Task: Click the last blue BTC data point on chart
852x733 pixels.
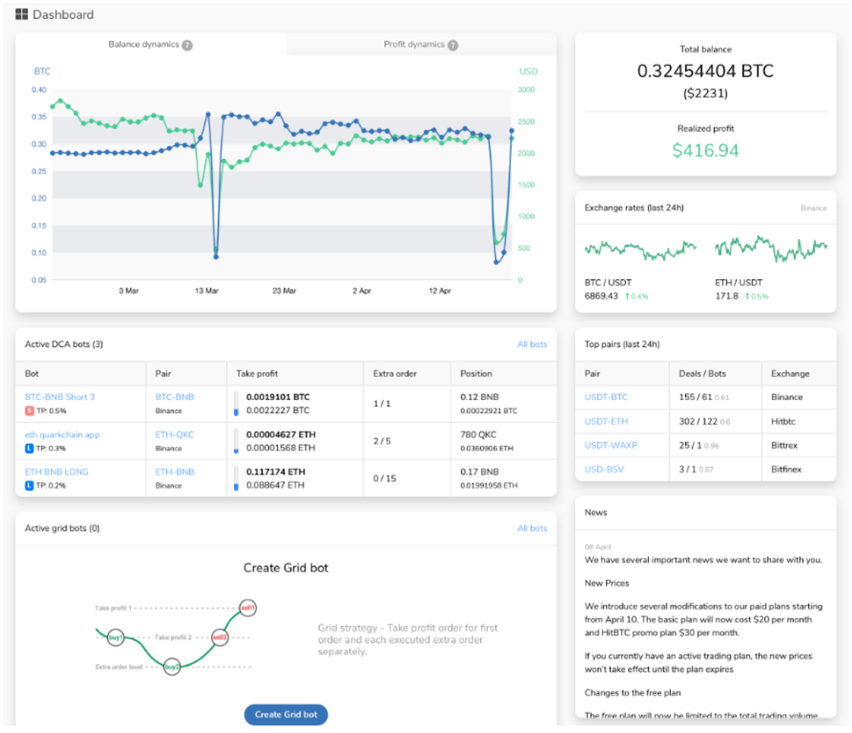Action: point(511,131)
